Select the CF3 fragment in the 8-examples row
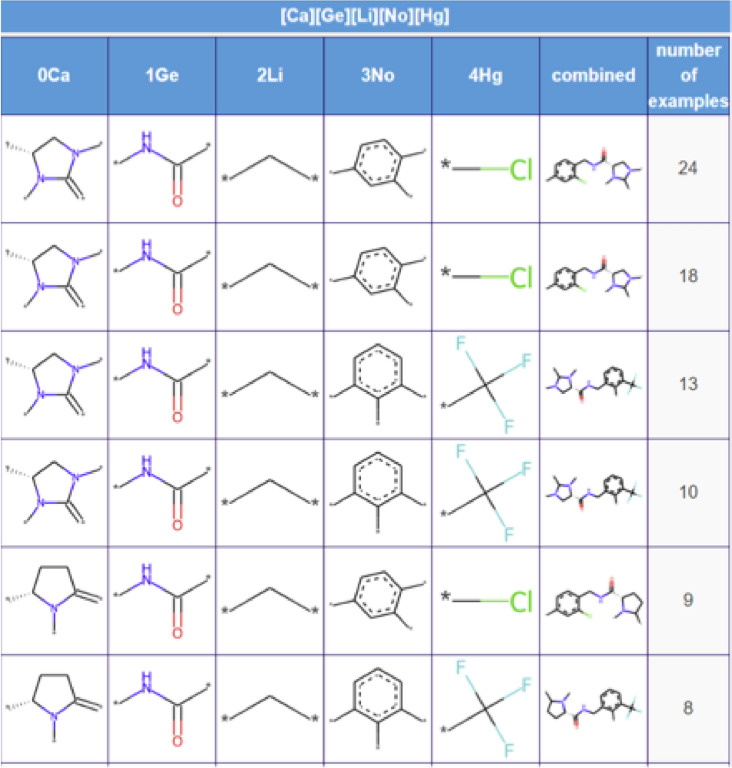 tap(486, 709)
